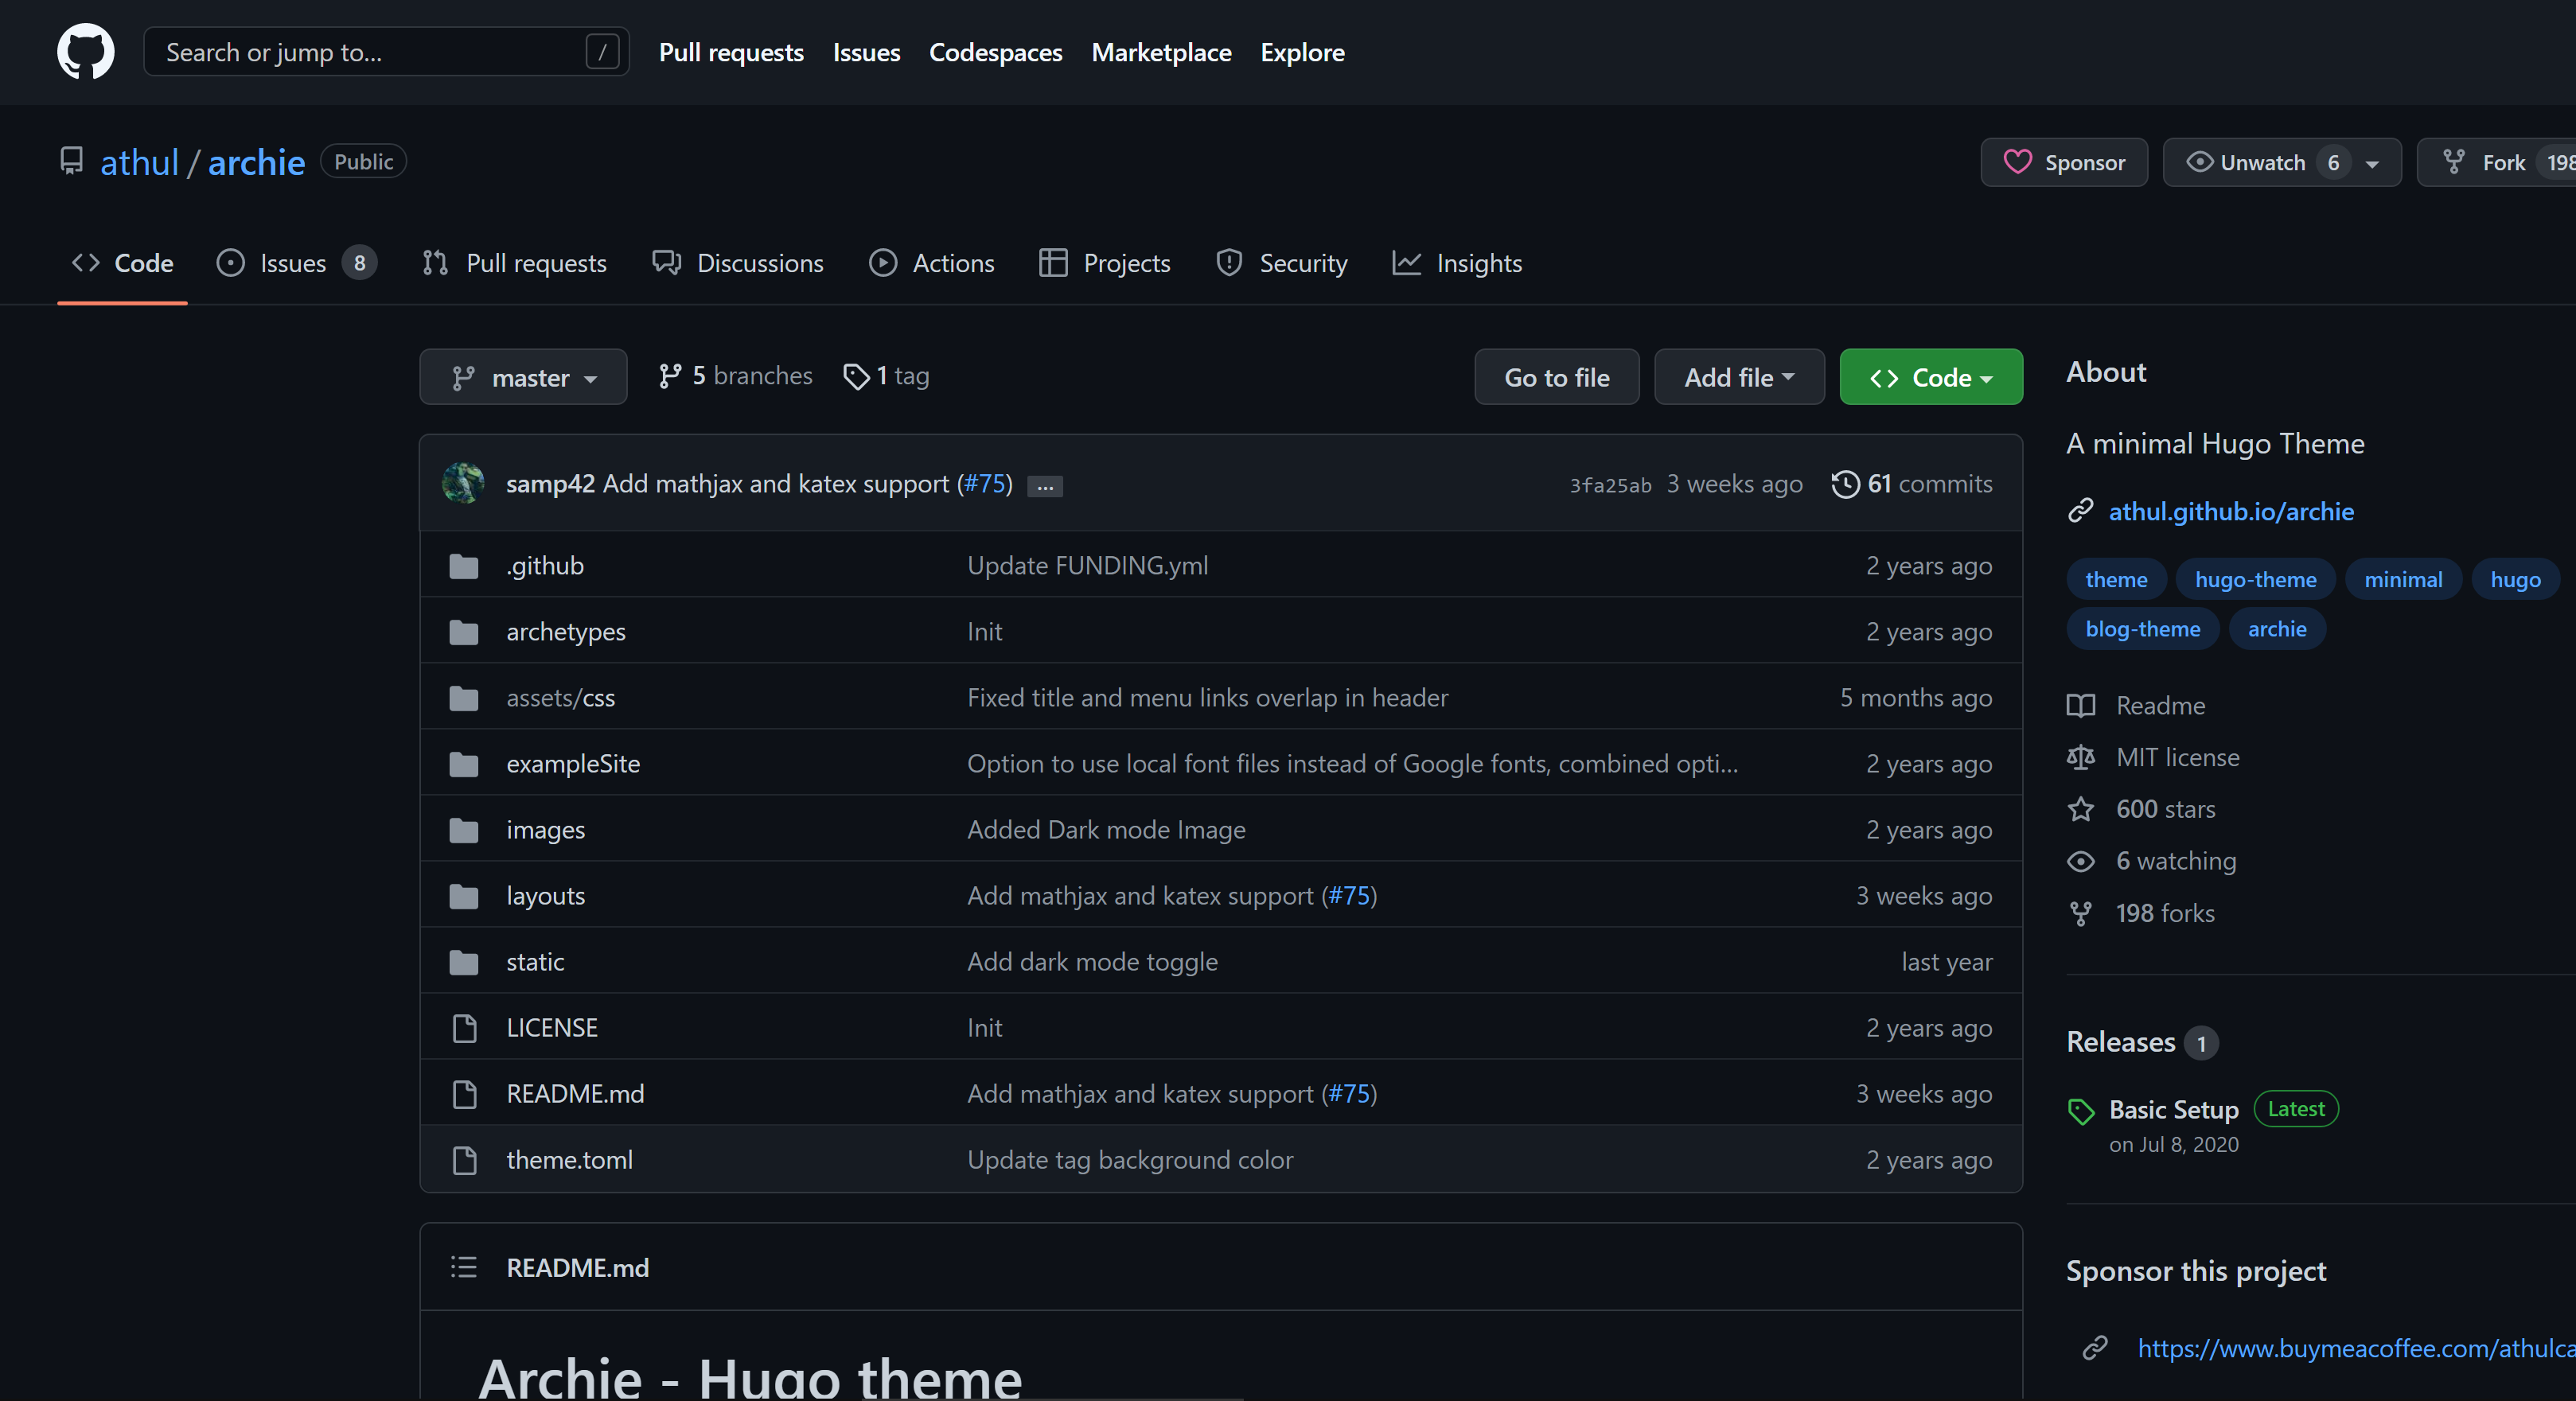2576x1401 pixels.
Task: Open the 5 branches link
Action: pyautogui.click(x=735, y=376)
